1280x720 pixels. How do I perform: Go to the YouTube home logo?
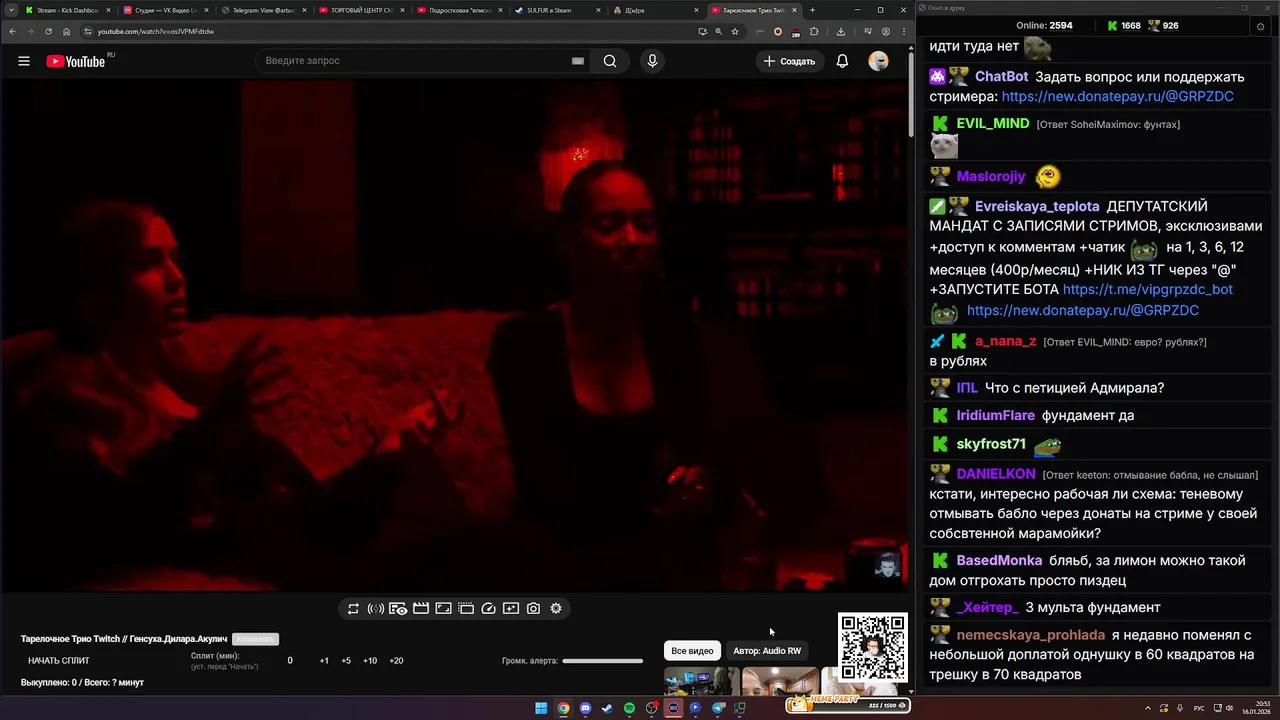point(76,61)
